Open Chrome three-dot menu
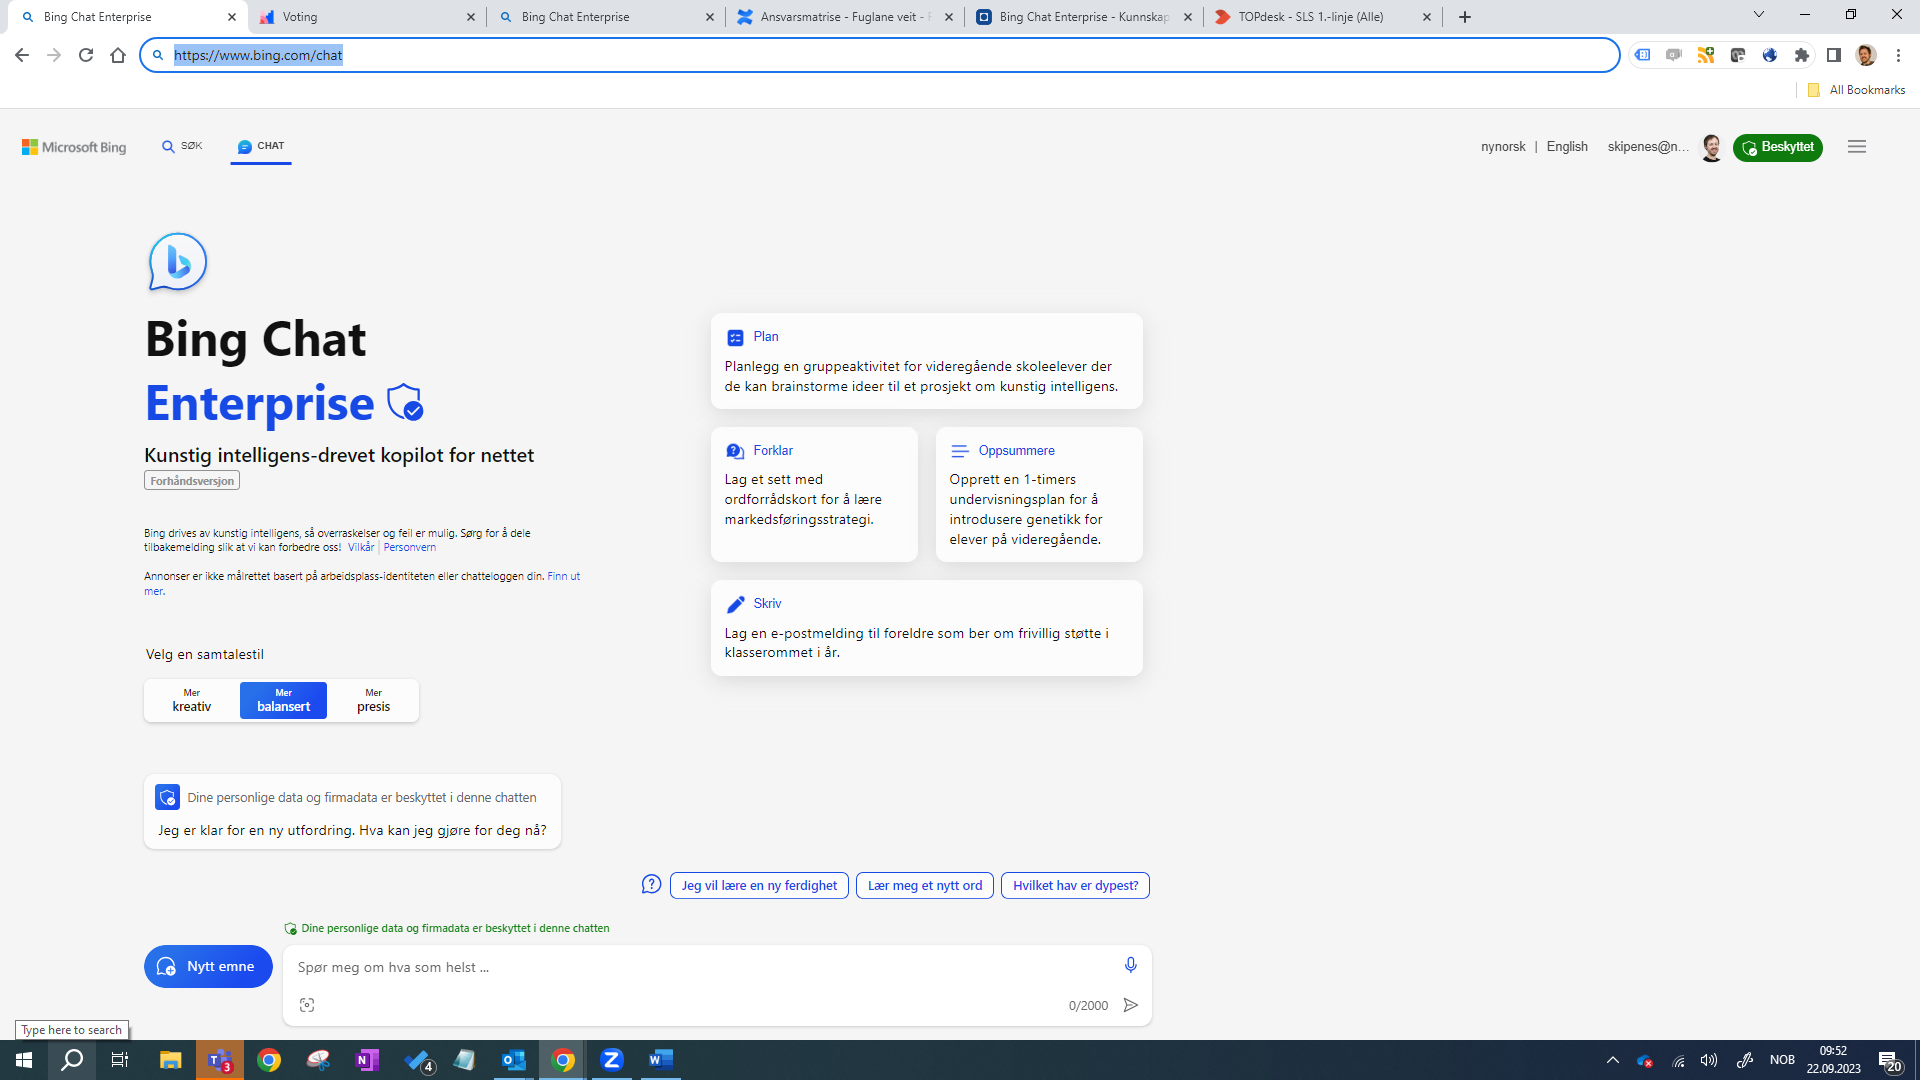The image size is (1920, 1080). click(1898, 55)
